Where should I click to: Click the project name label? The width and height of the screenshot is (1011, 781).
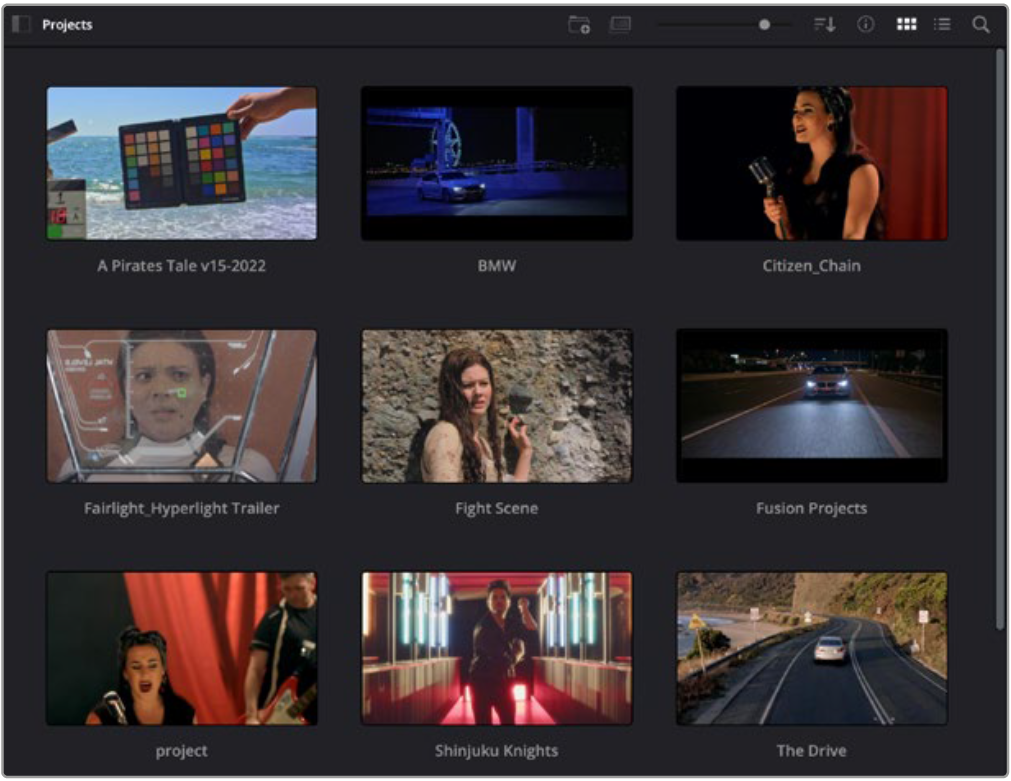point(182,751)
